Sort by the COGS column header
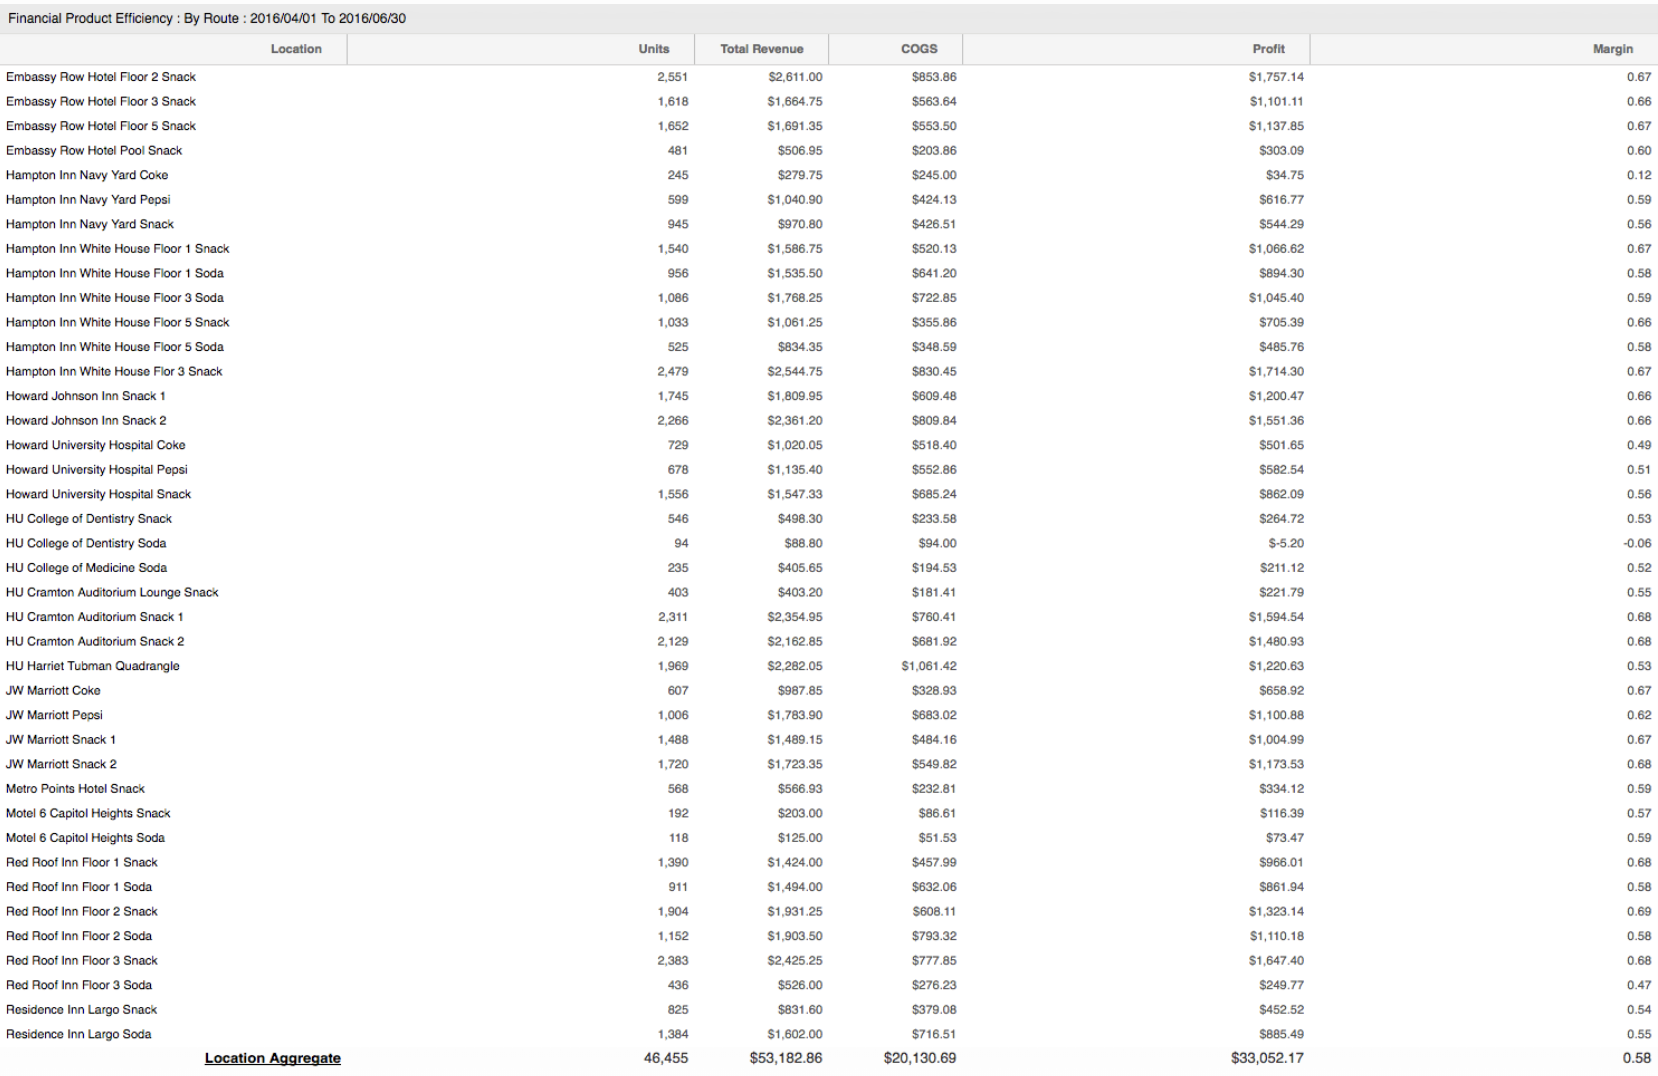This screenshot has height=1076, width=1658. pyautogui.click(x=896, y=49)
